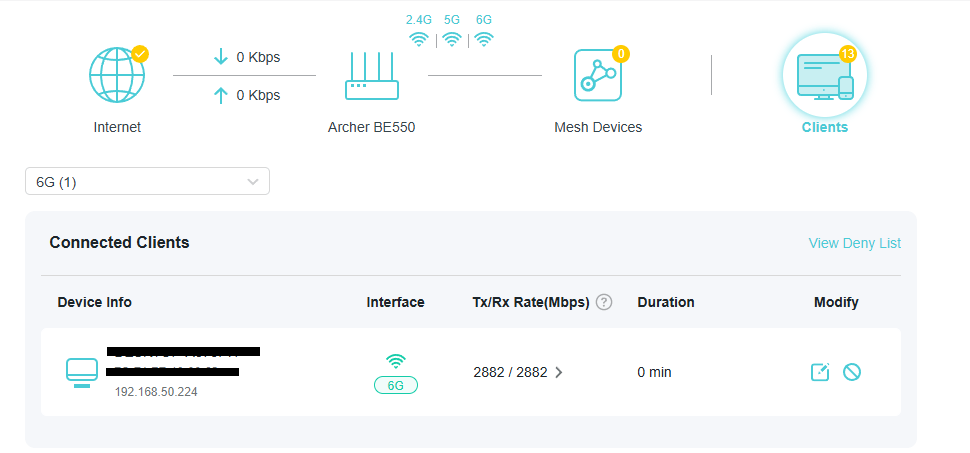Click the Internet globe icon

pyautogui.click(x=117, y=76)
